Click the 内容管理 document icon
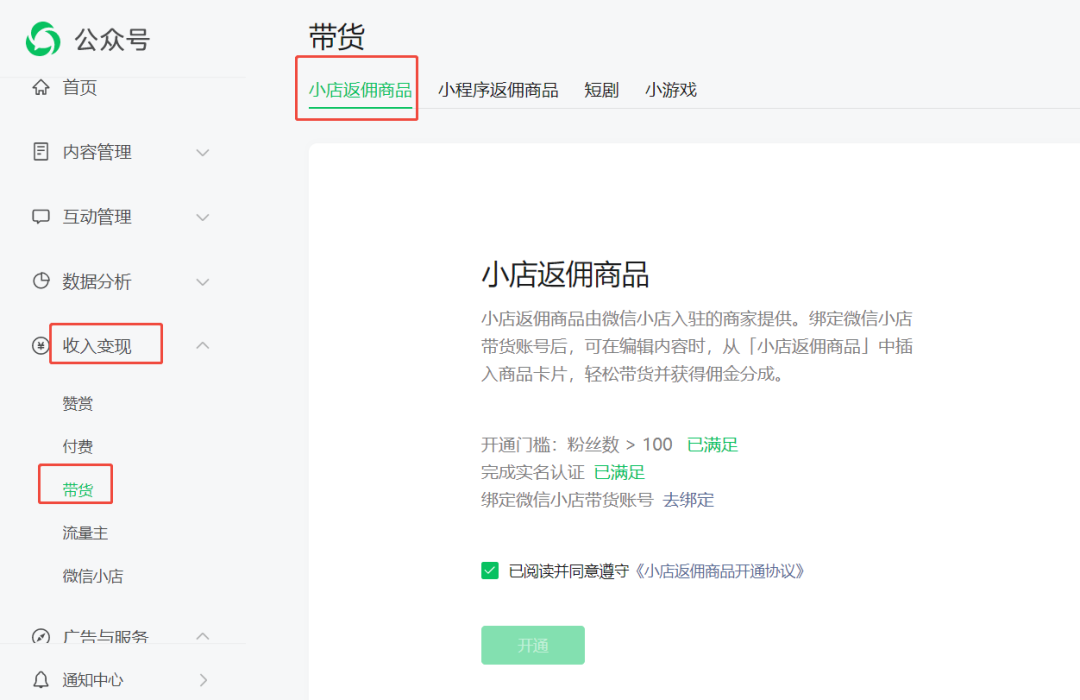 point(41,152)
